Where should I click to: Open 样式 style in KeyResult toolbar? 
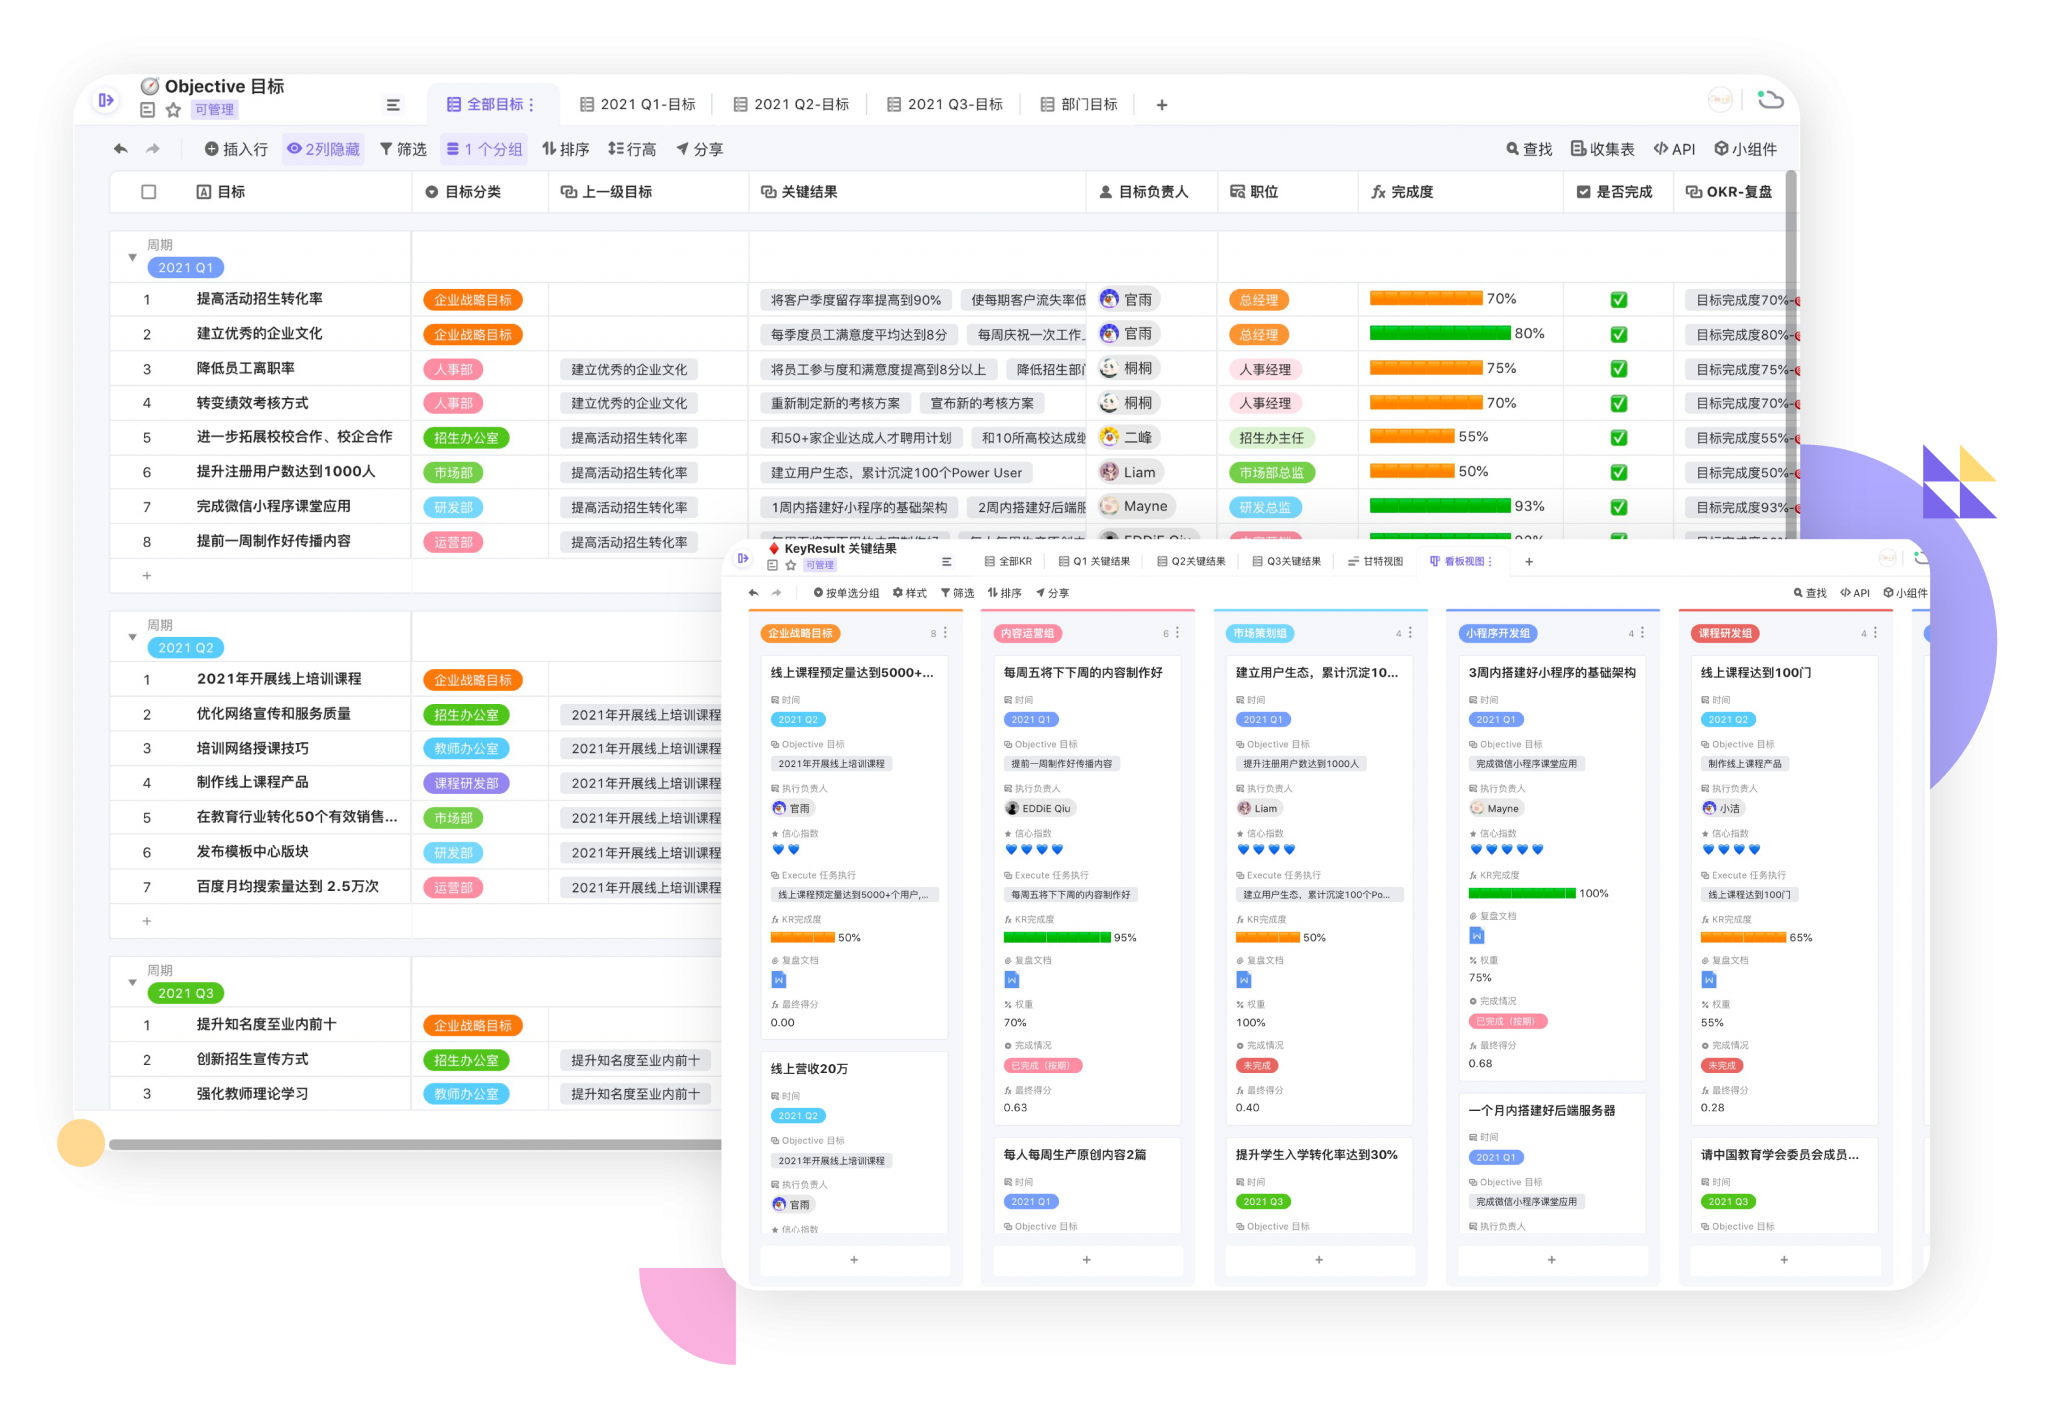pos(910,593)
